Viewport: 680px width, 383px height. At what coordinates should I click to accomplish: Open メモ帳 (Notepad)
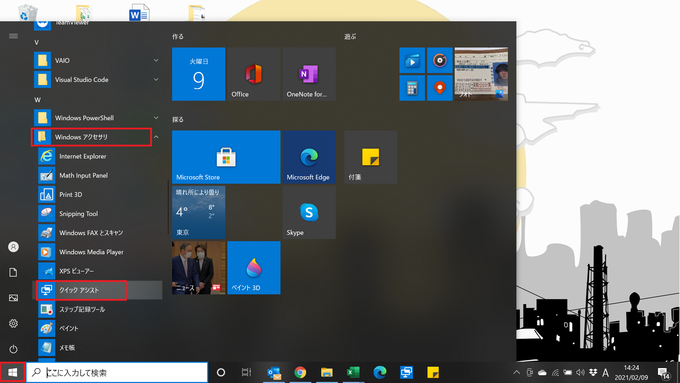pos(98,347)
